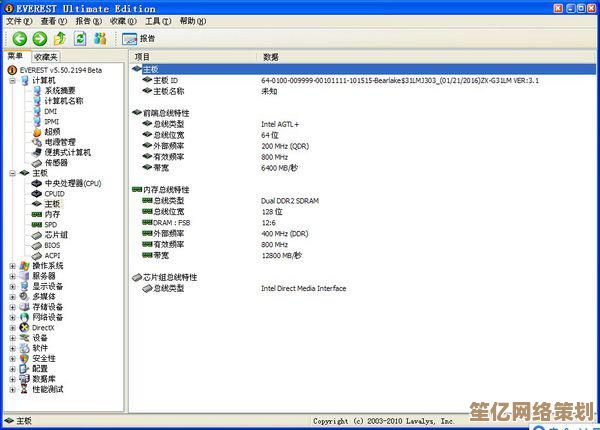
Task: Select the DMI tree icon
Action: [x=37, y=111]
